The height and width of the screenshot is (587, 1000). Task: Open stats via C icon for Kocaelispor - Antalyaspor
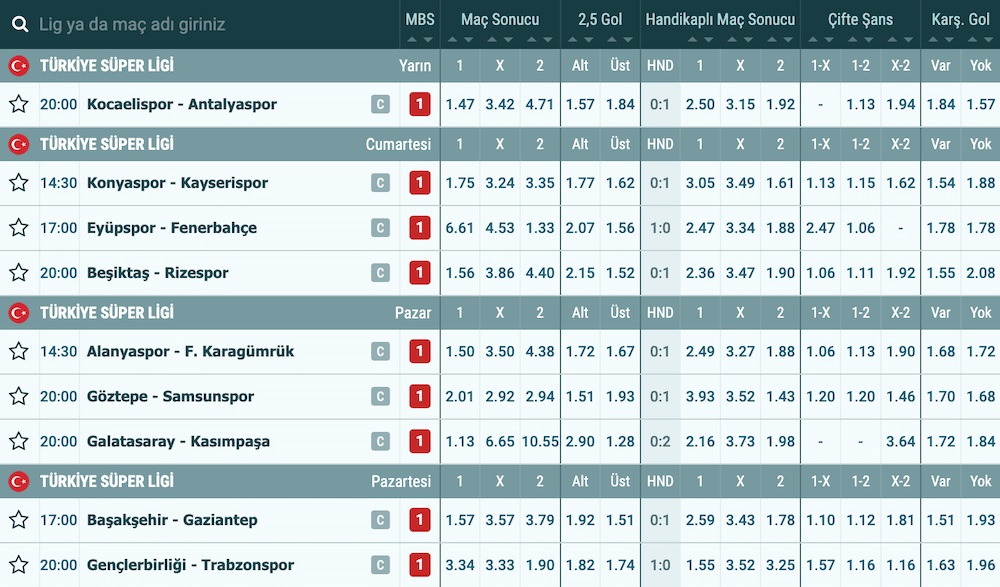point(380,104)
